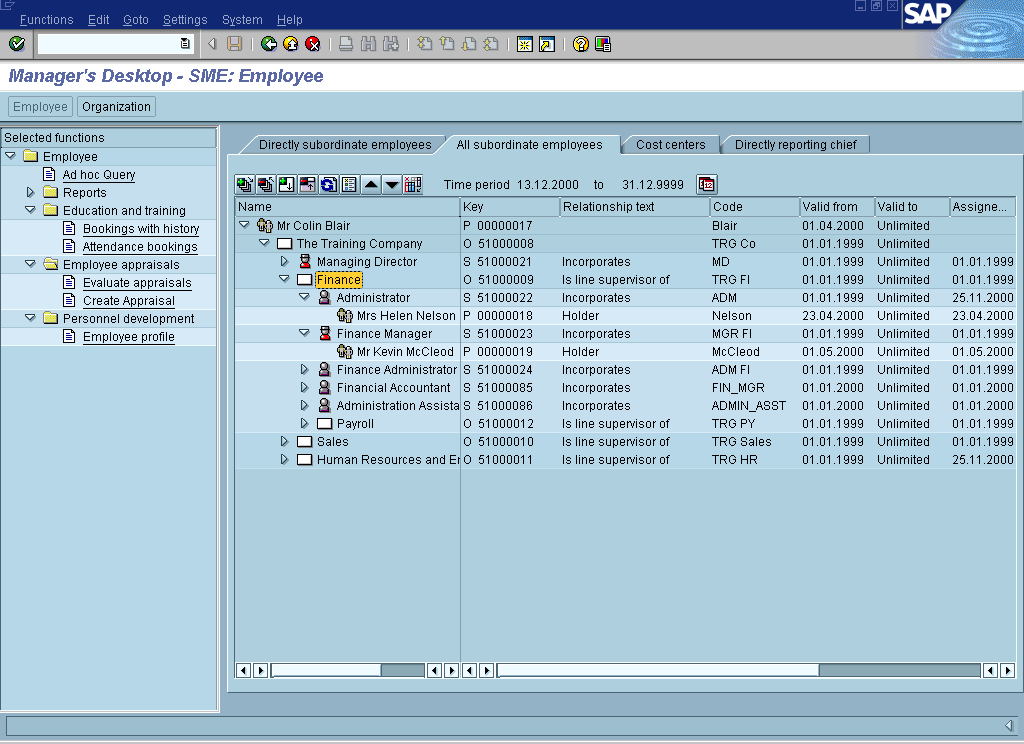Click the green Back arrow icon

(x=268, y=44)
